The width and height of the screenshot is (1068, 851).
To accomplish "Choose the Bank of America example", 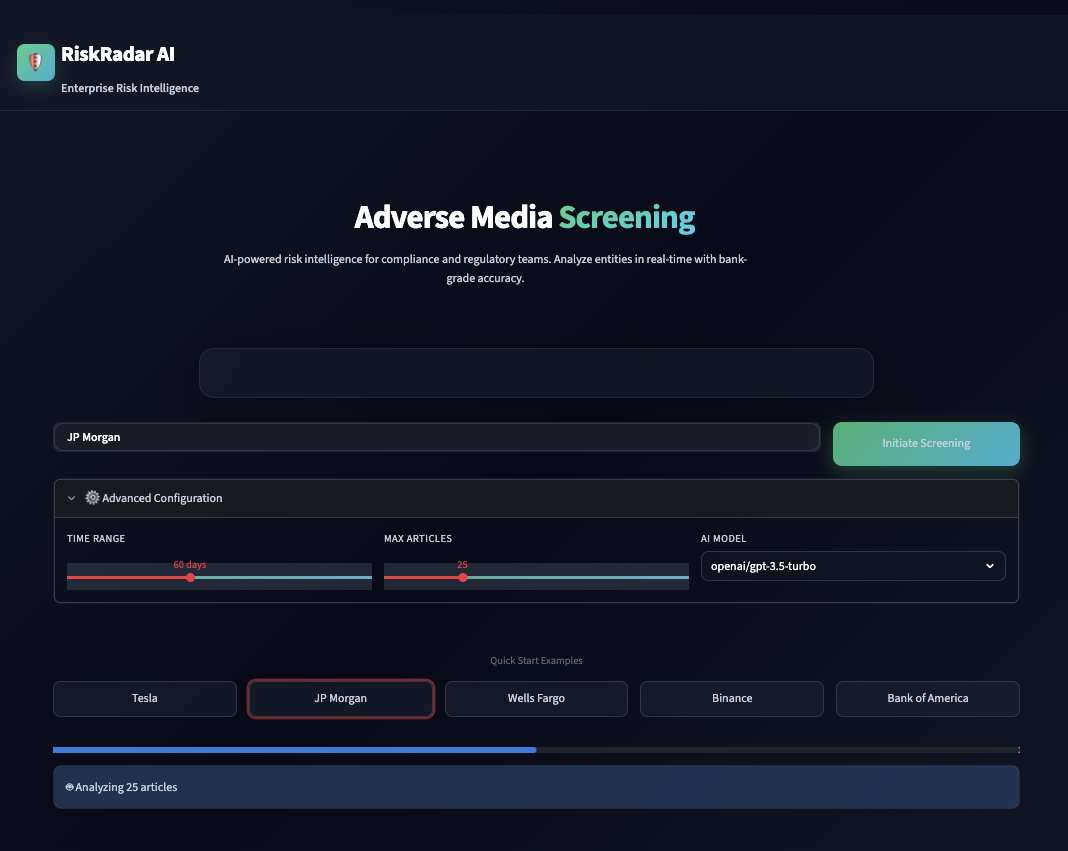I will [927, 698].
